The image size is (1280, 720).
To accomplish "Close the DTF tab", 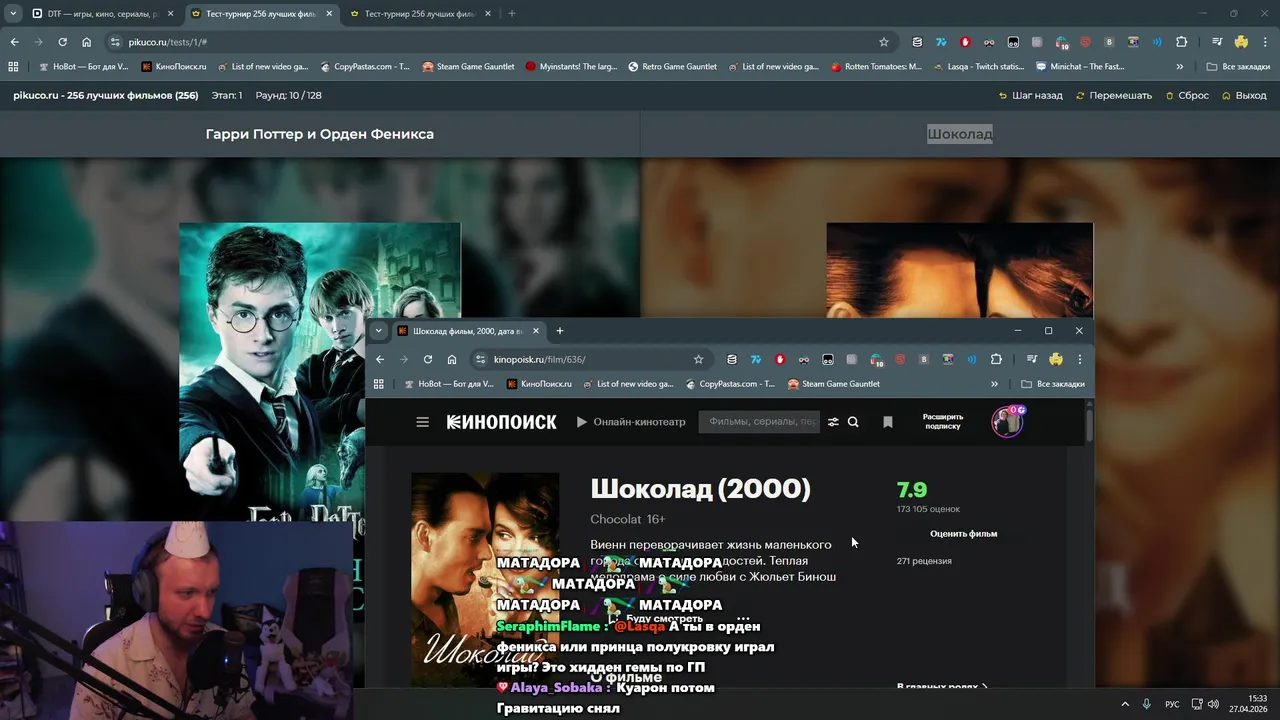I will click(170, 14).
